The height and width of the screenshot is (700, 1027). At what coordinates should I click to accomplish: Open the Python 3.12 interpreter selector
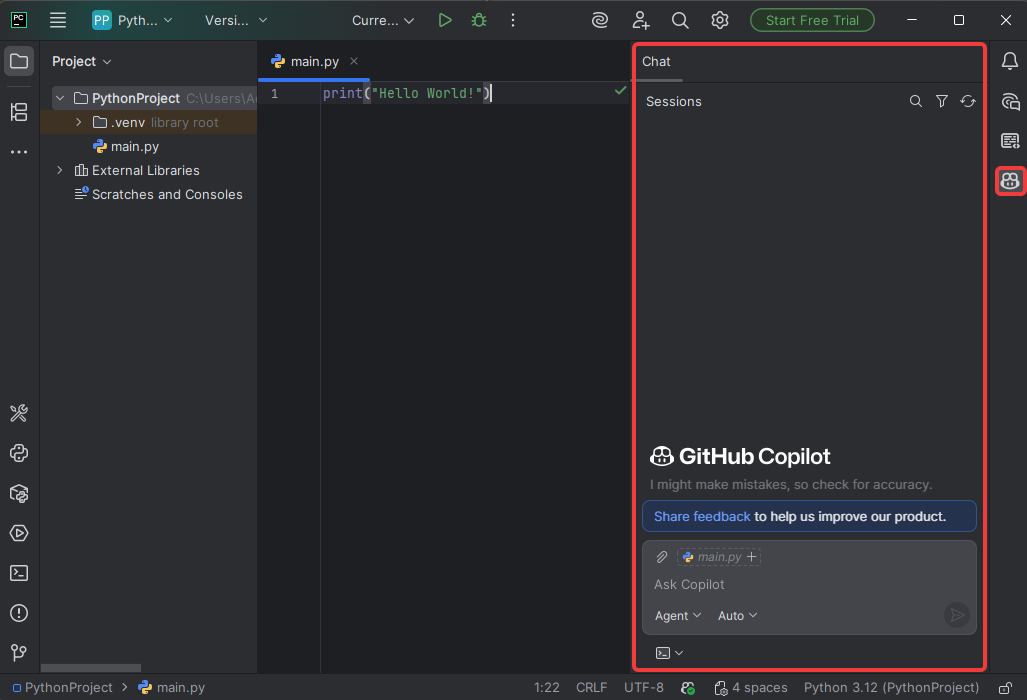(891, 688)
